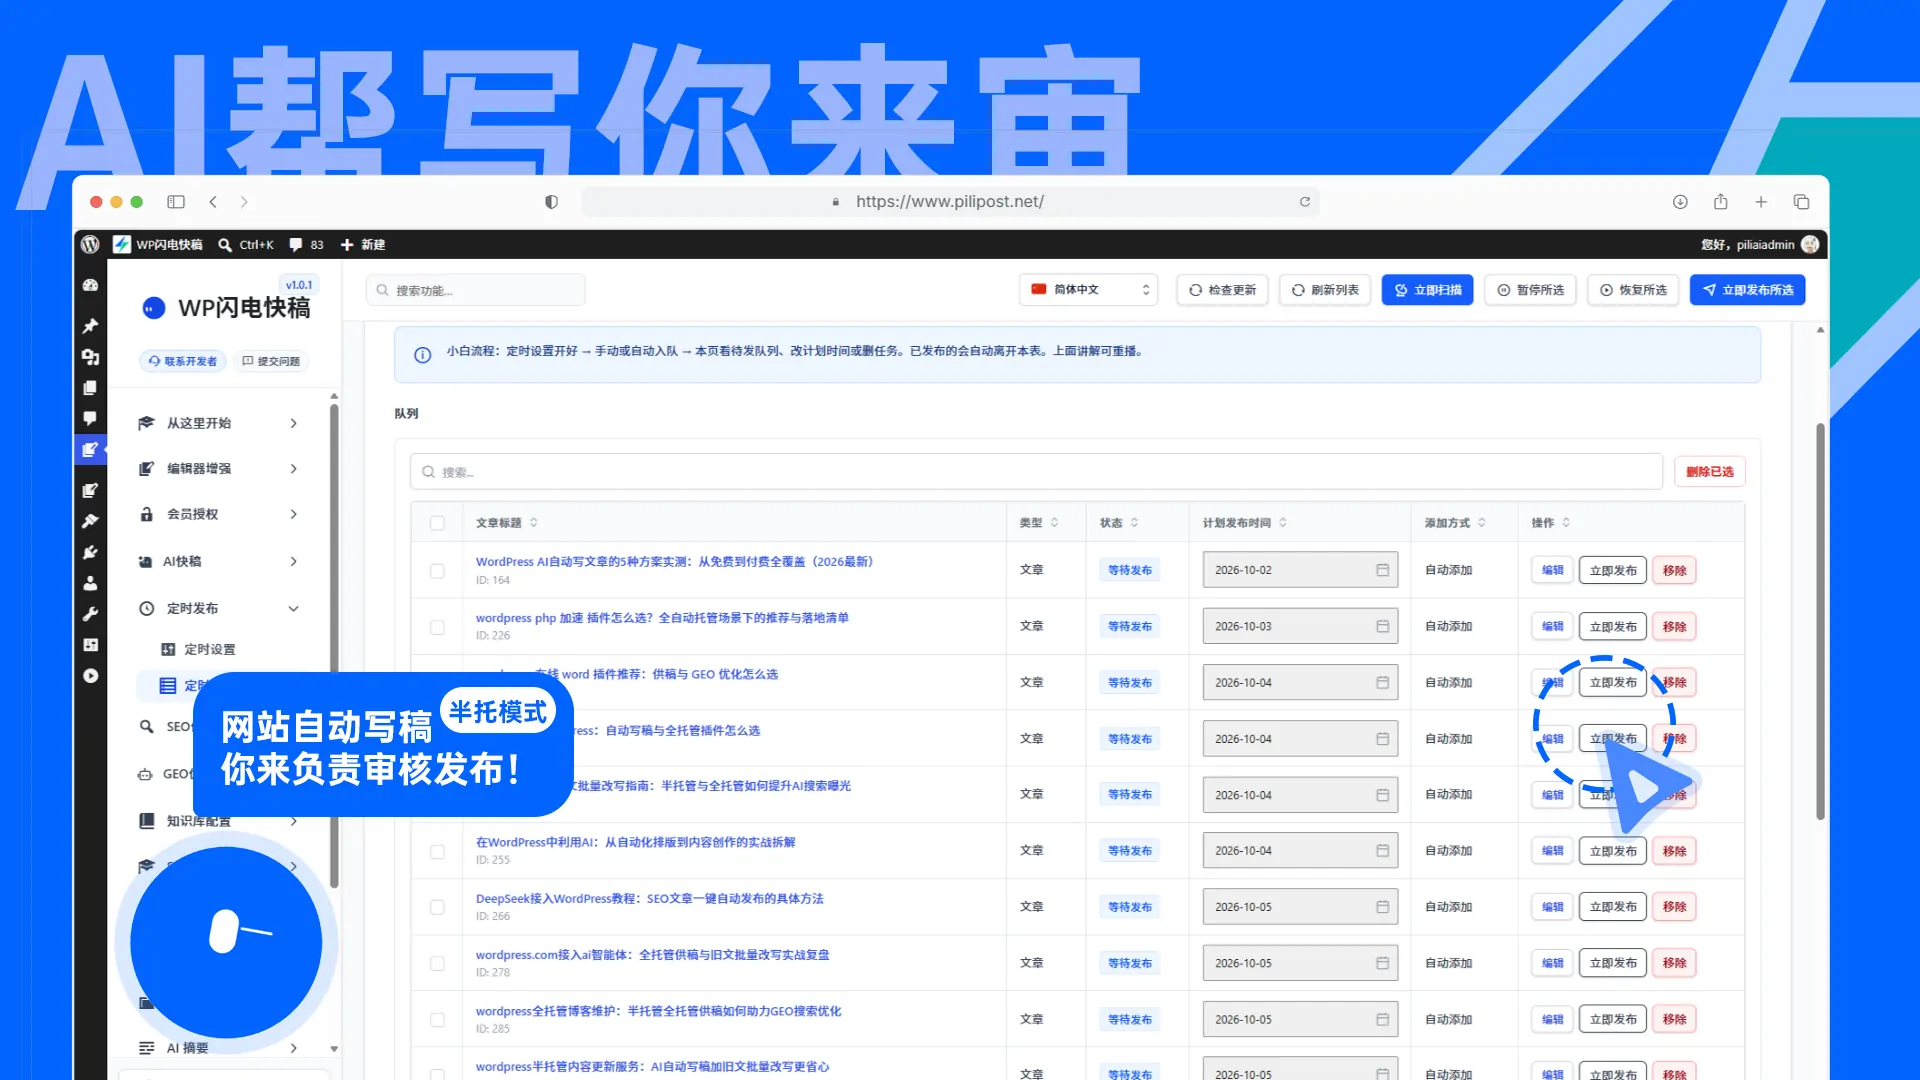Expand the 会员授权 menu section
The image size is (1920, 1080).
tap(218, 514)
